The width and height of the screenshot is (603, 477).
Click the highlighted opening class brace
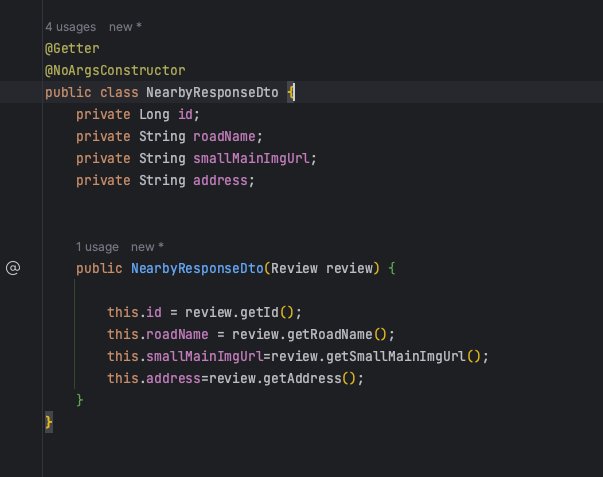point(291,92)
